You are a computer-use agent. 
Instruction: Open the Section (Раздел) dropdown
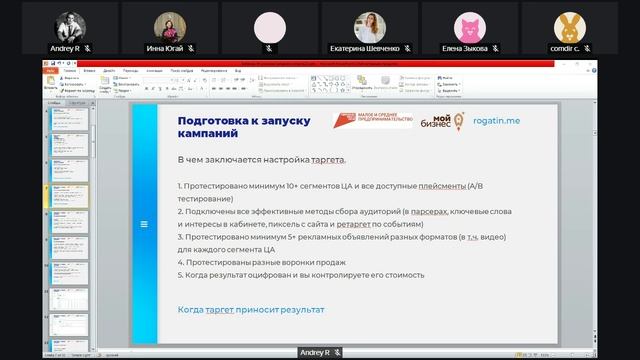pyautogui.click(x=122, y=91)
